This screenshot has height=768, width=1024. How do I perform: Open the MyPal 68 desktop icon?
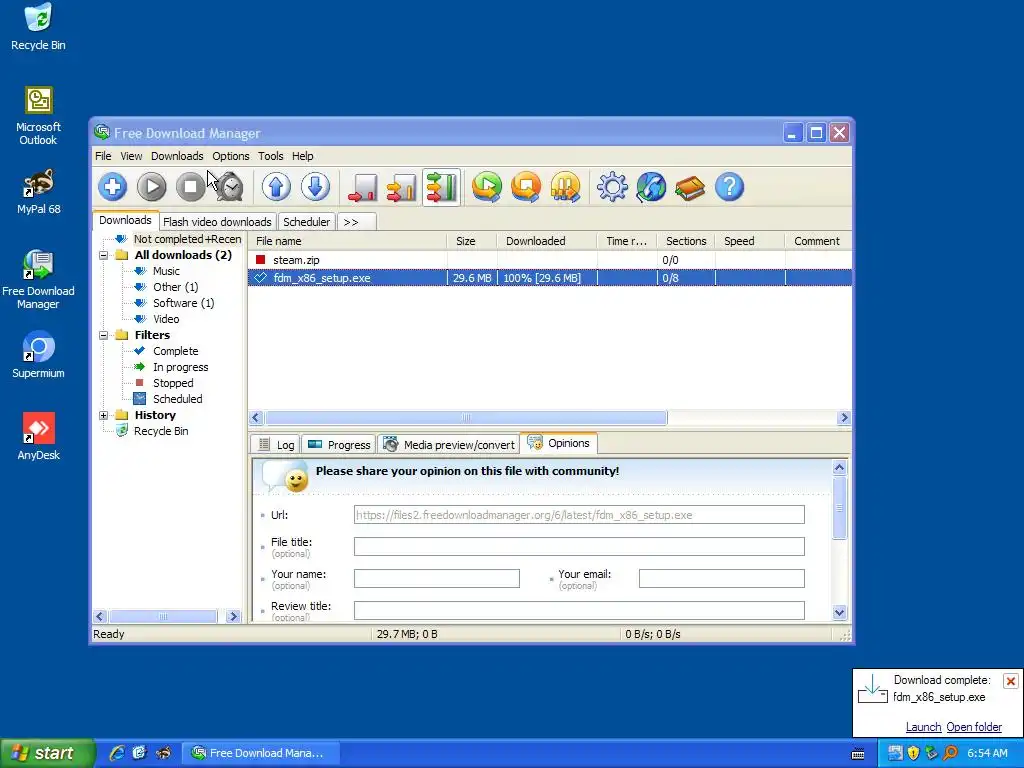pos(39,191)
